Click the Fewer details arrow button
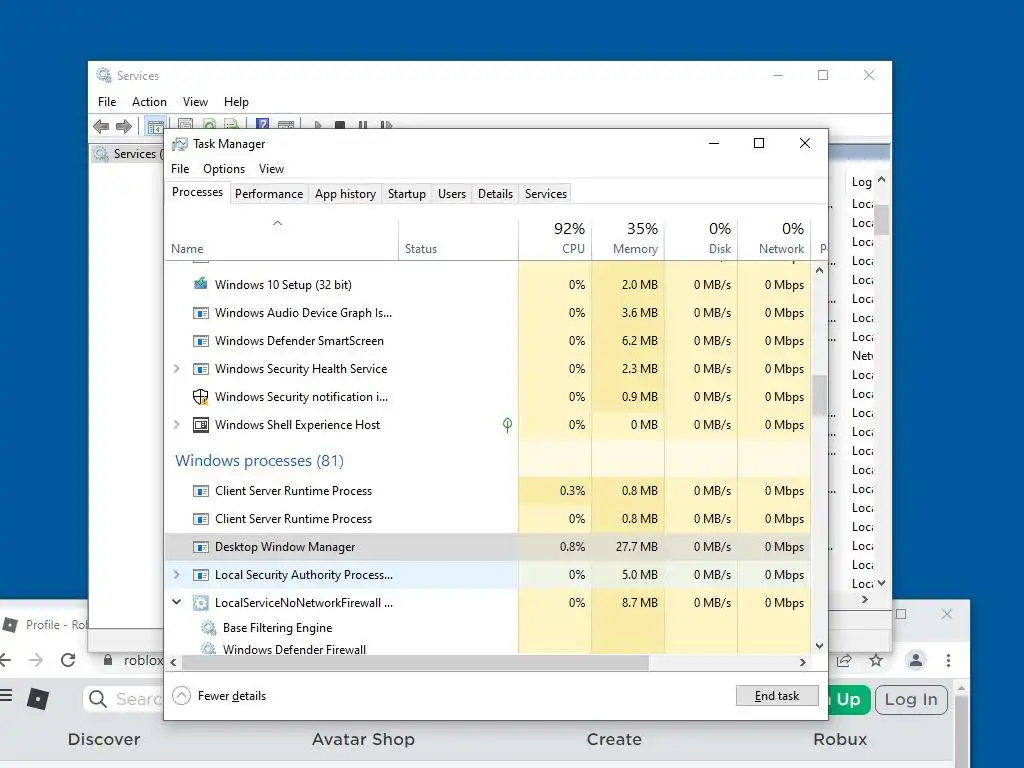The width and height of the screenshot is (1024, 768). [x=182, y=696]
